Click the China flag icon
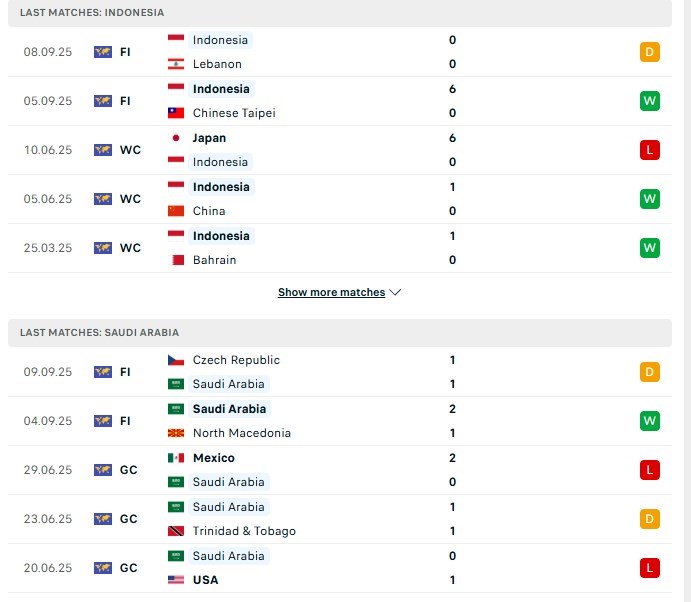This screenshot has height=602, width=691. (176, 211)
